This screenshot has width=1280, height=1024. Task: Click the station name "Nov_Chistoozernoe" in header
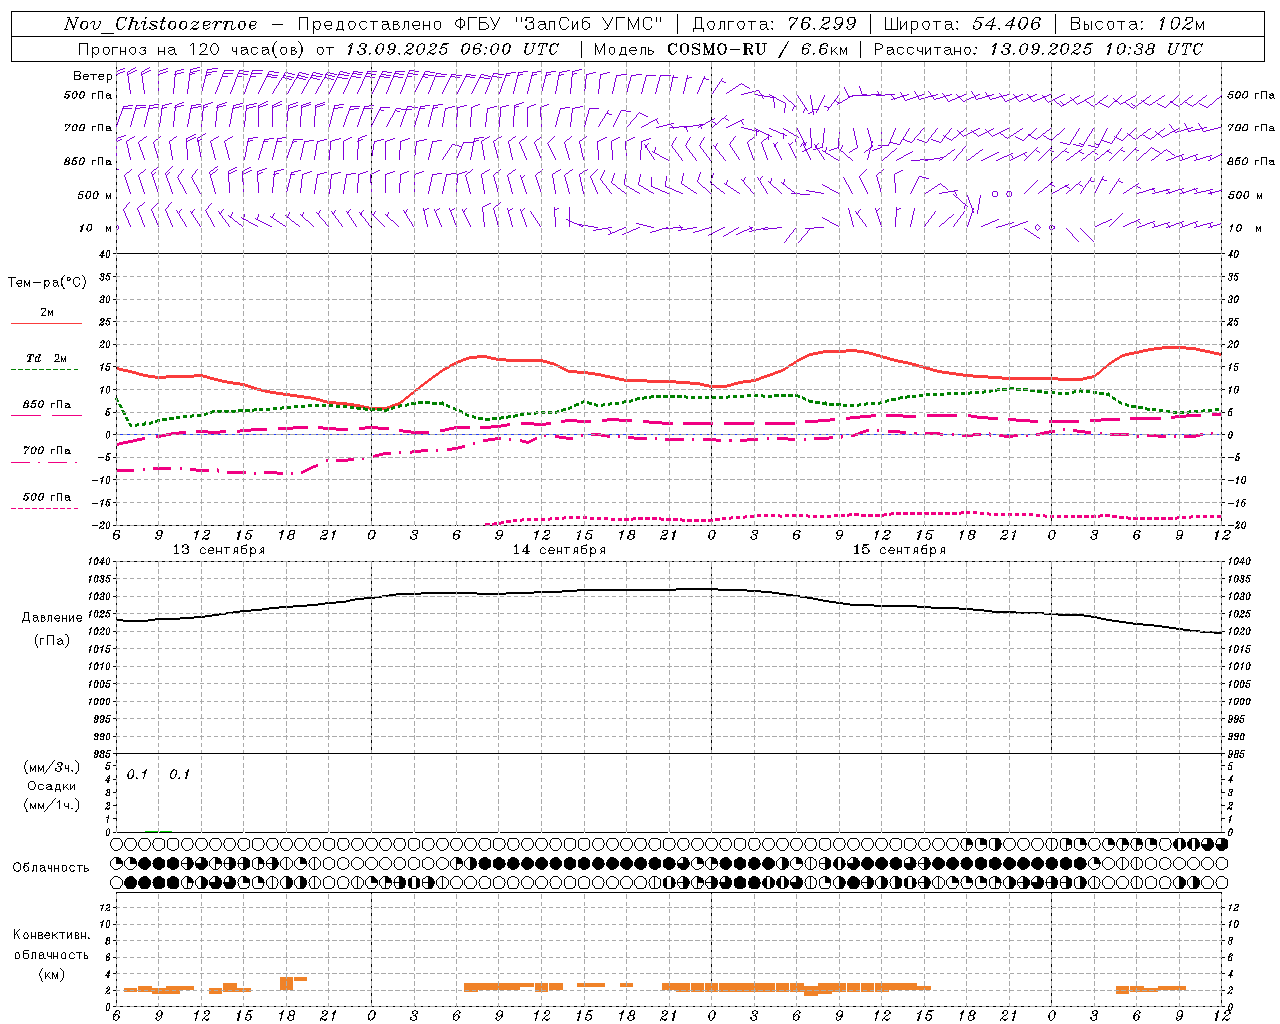click(160, 24)
